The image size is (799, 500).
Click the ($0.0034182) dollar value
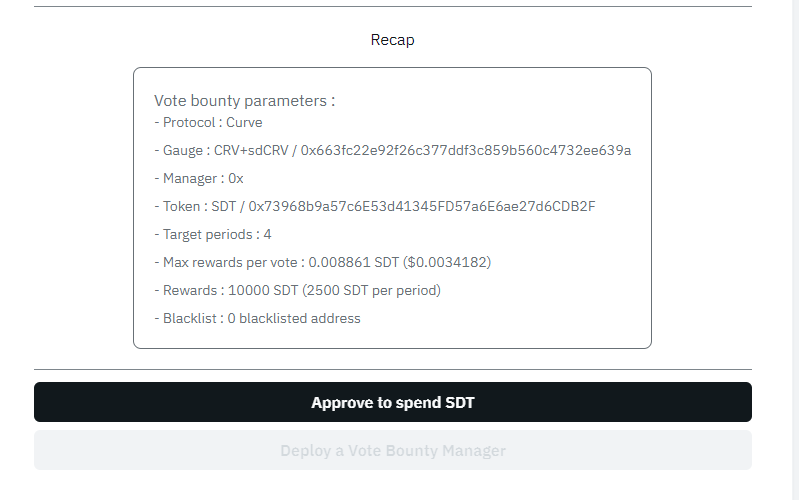(446, 262)
